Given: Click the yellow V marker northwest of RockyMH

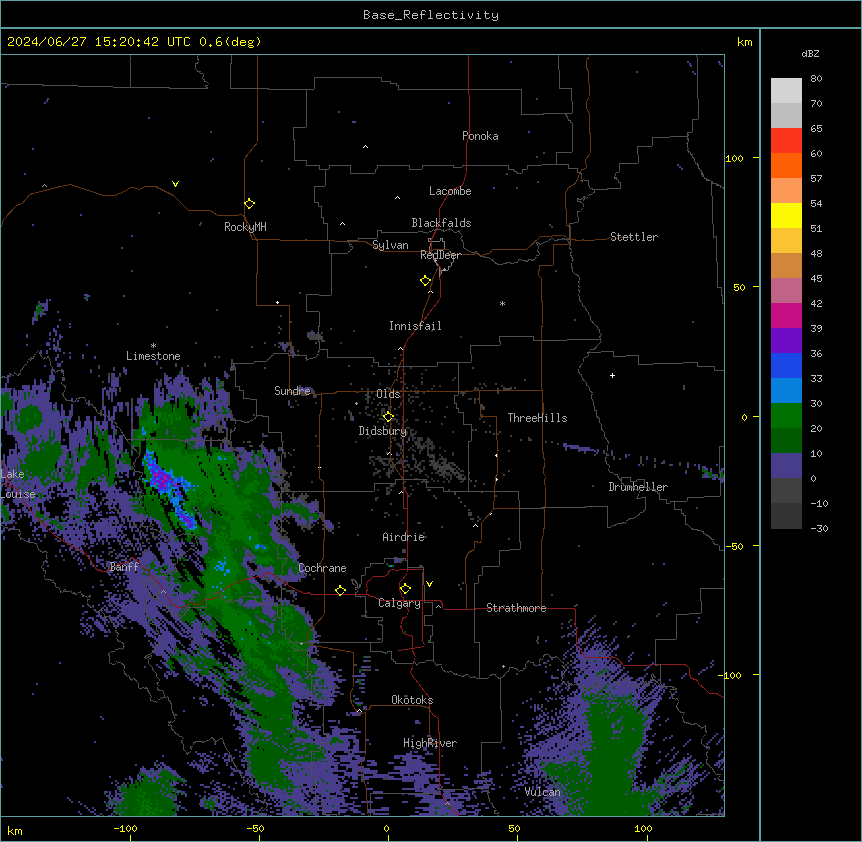Looking at the screenshot, I should (x=175, y=184).
